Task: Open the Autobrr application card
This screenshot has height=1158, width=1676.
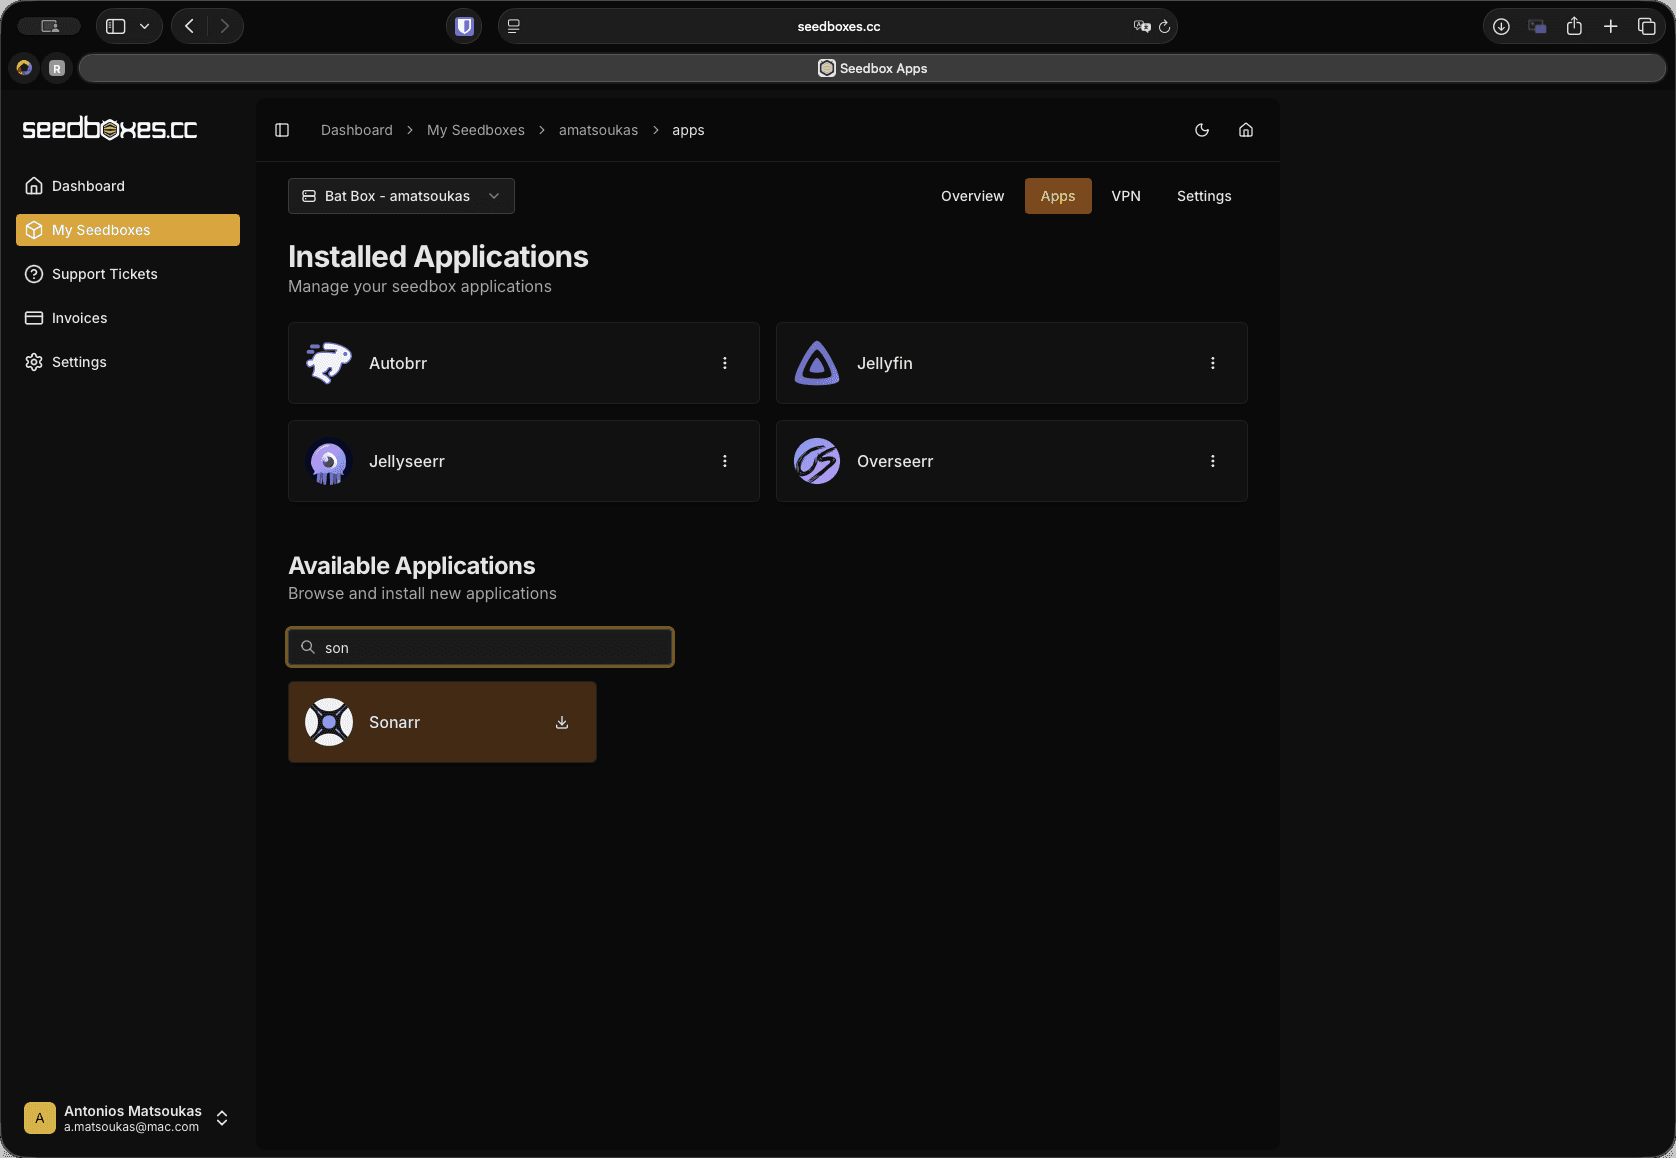Action: pyautogui.click(x=524, y=363)
